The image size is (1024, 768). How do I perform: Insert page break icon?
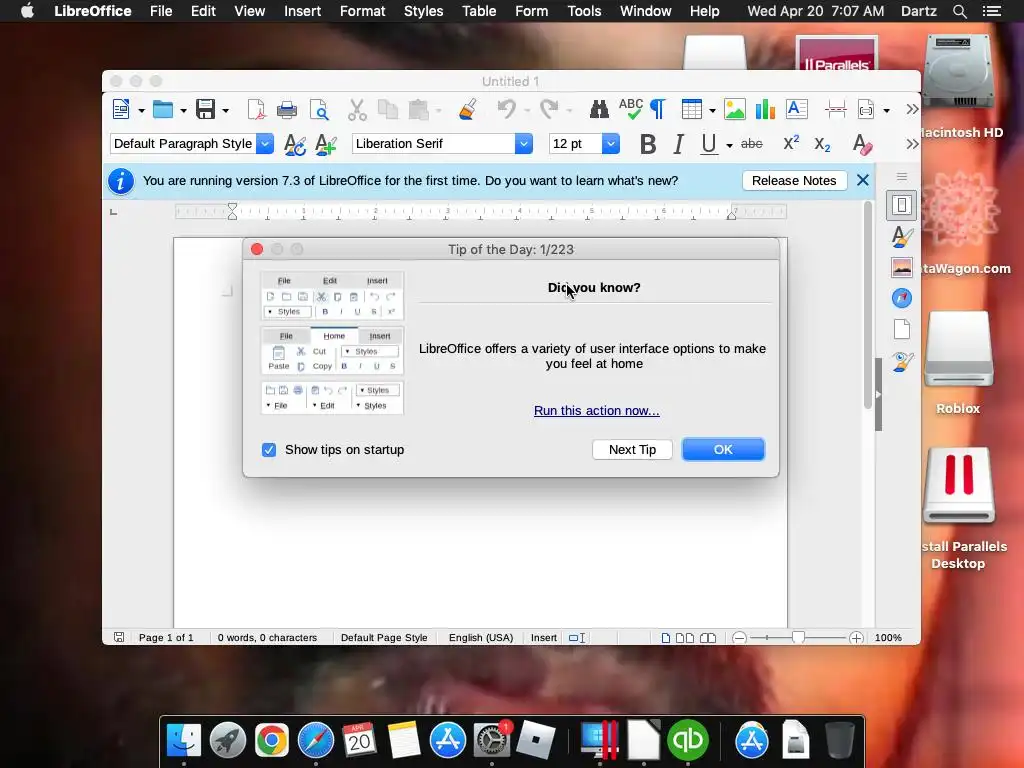836,109
